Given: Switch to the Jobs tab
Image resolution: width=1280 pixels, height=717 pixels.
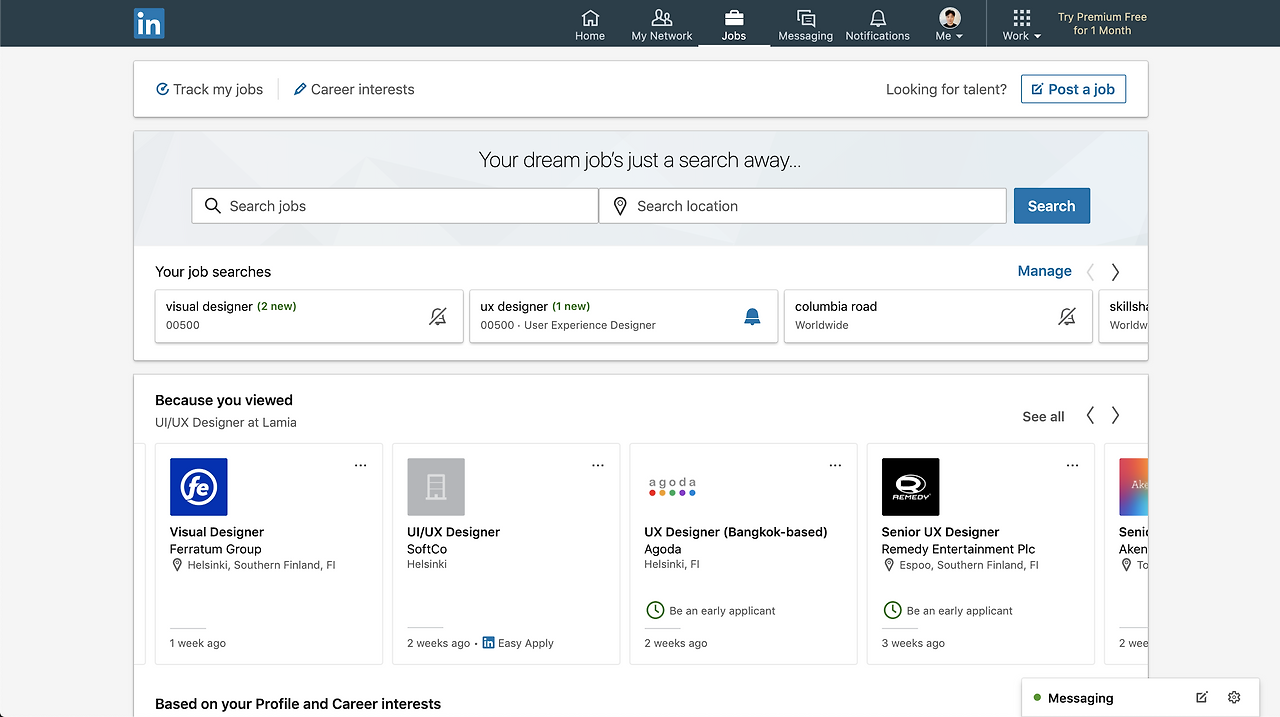Looking at the screenshot, I should click(733, 23).
